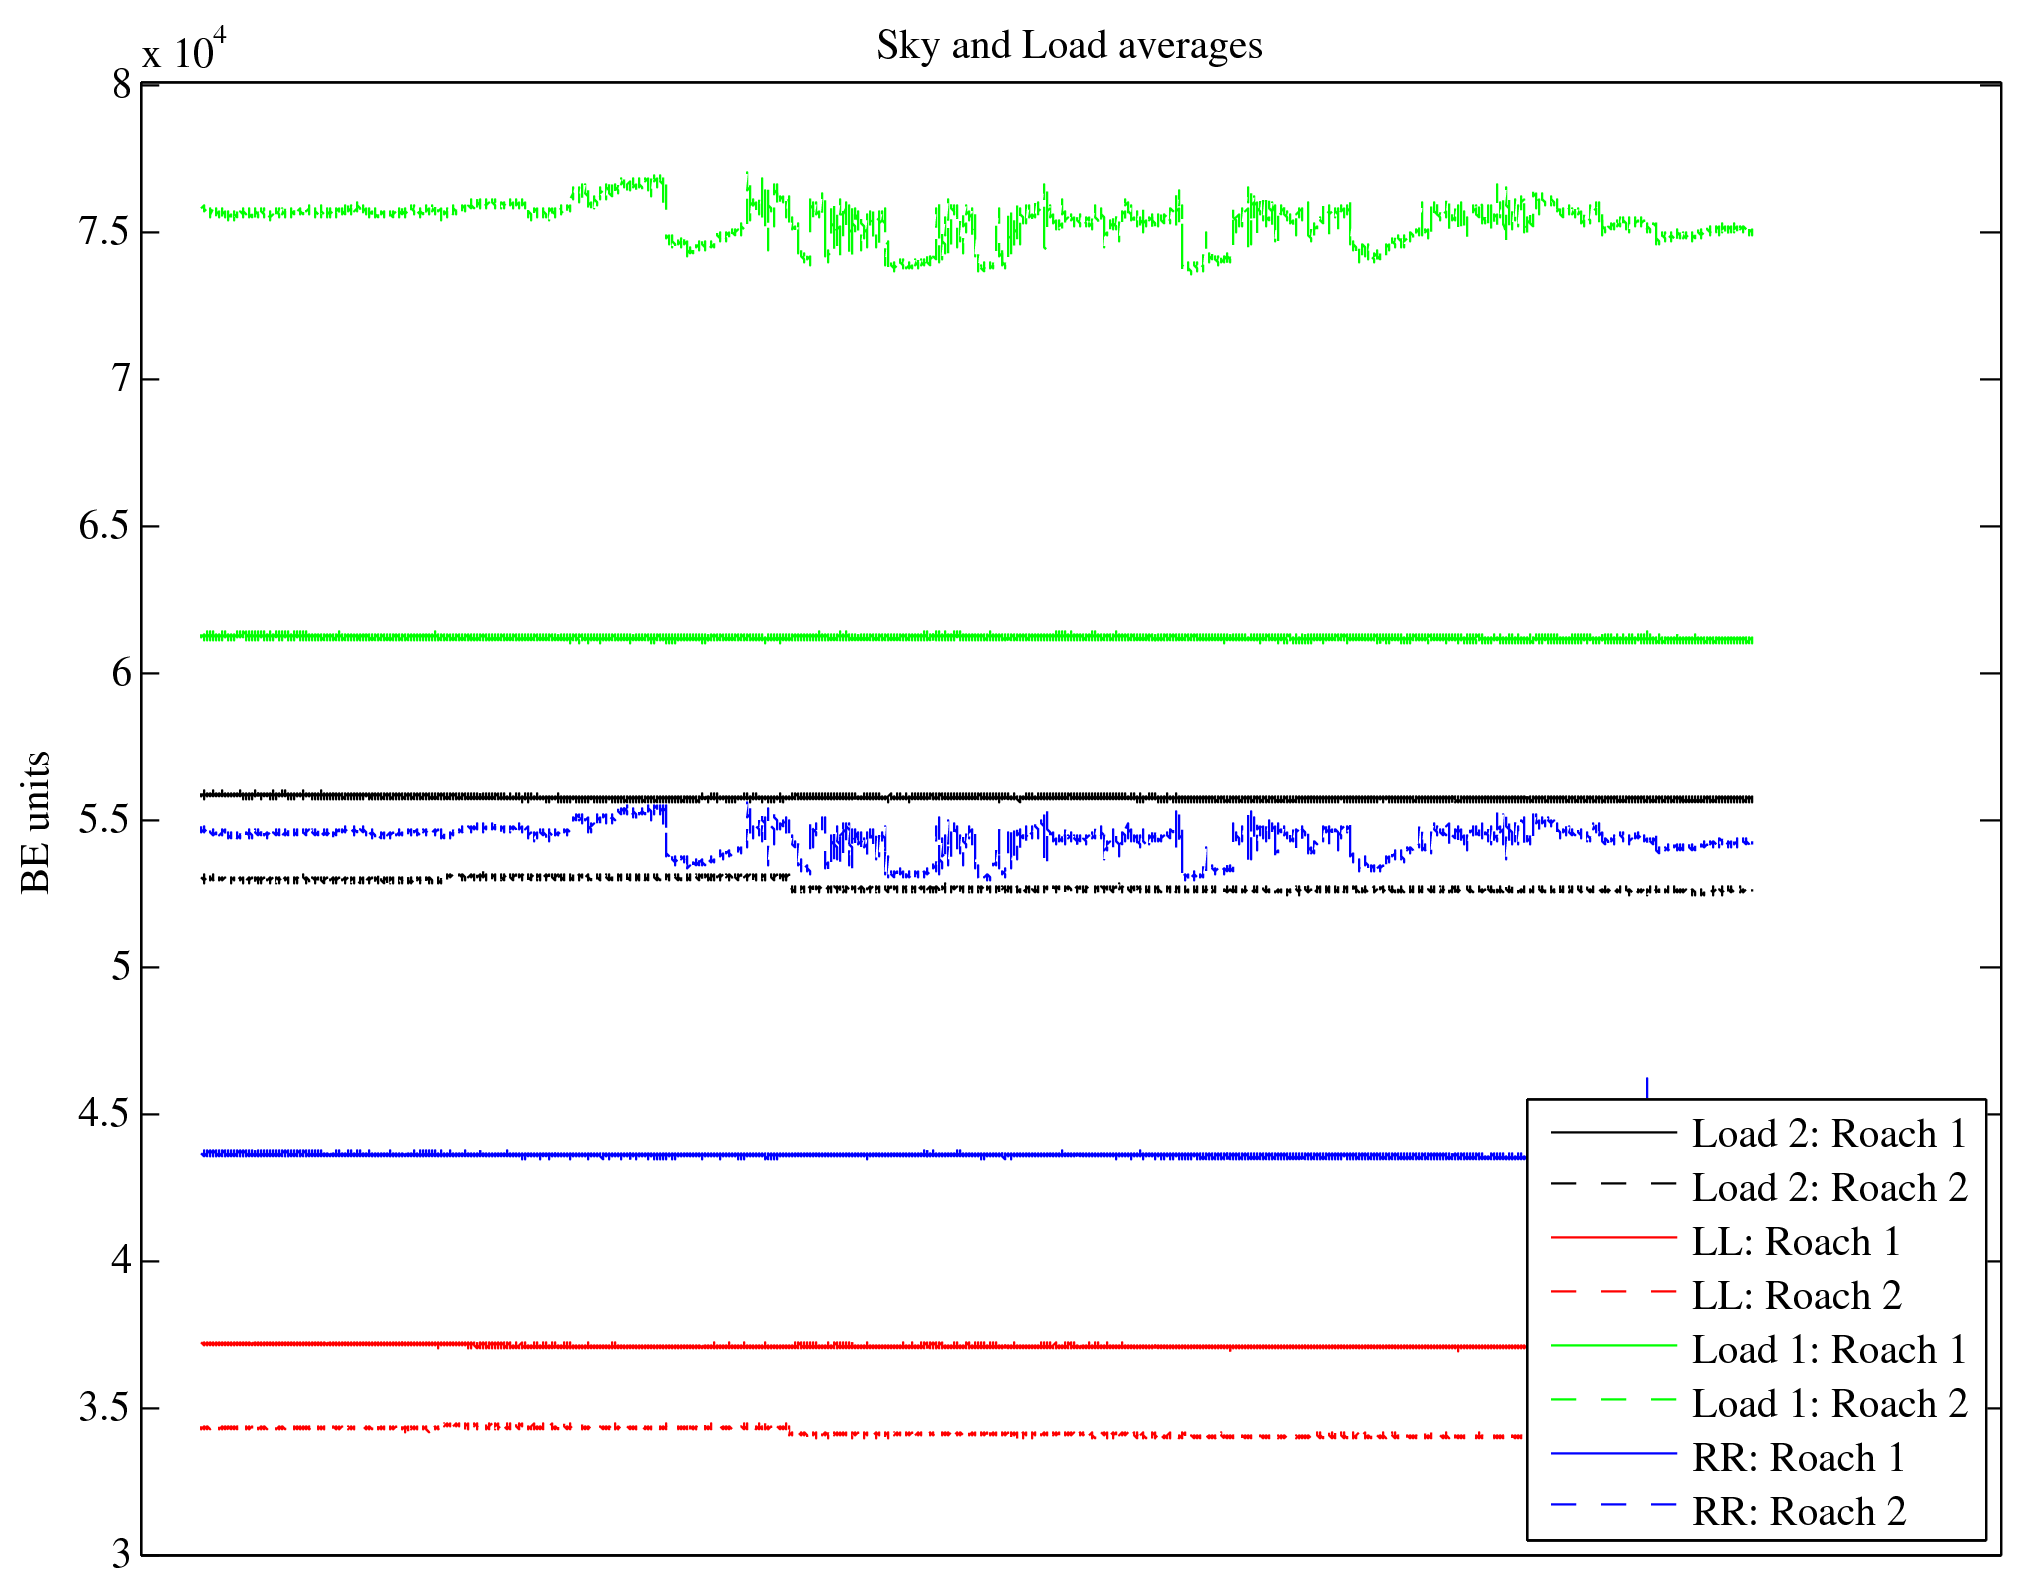
Task: Click 'RR: Roach 2' legend label
Action: [1797, 1512]
